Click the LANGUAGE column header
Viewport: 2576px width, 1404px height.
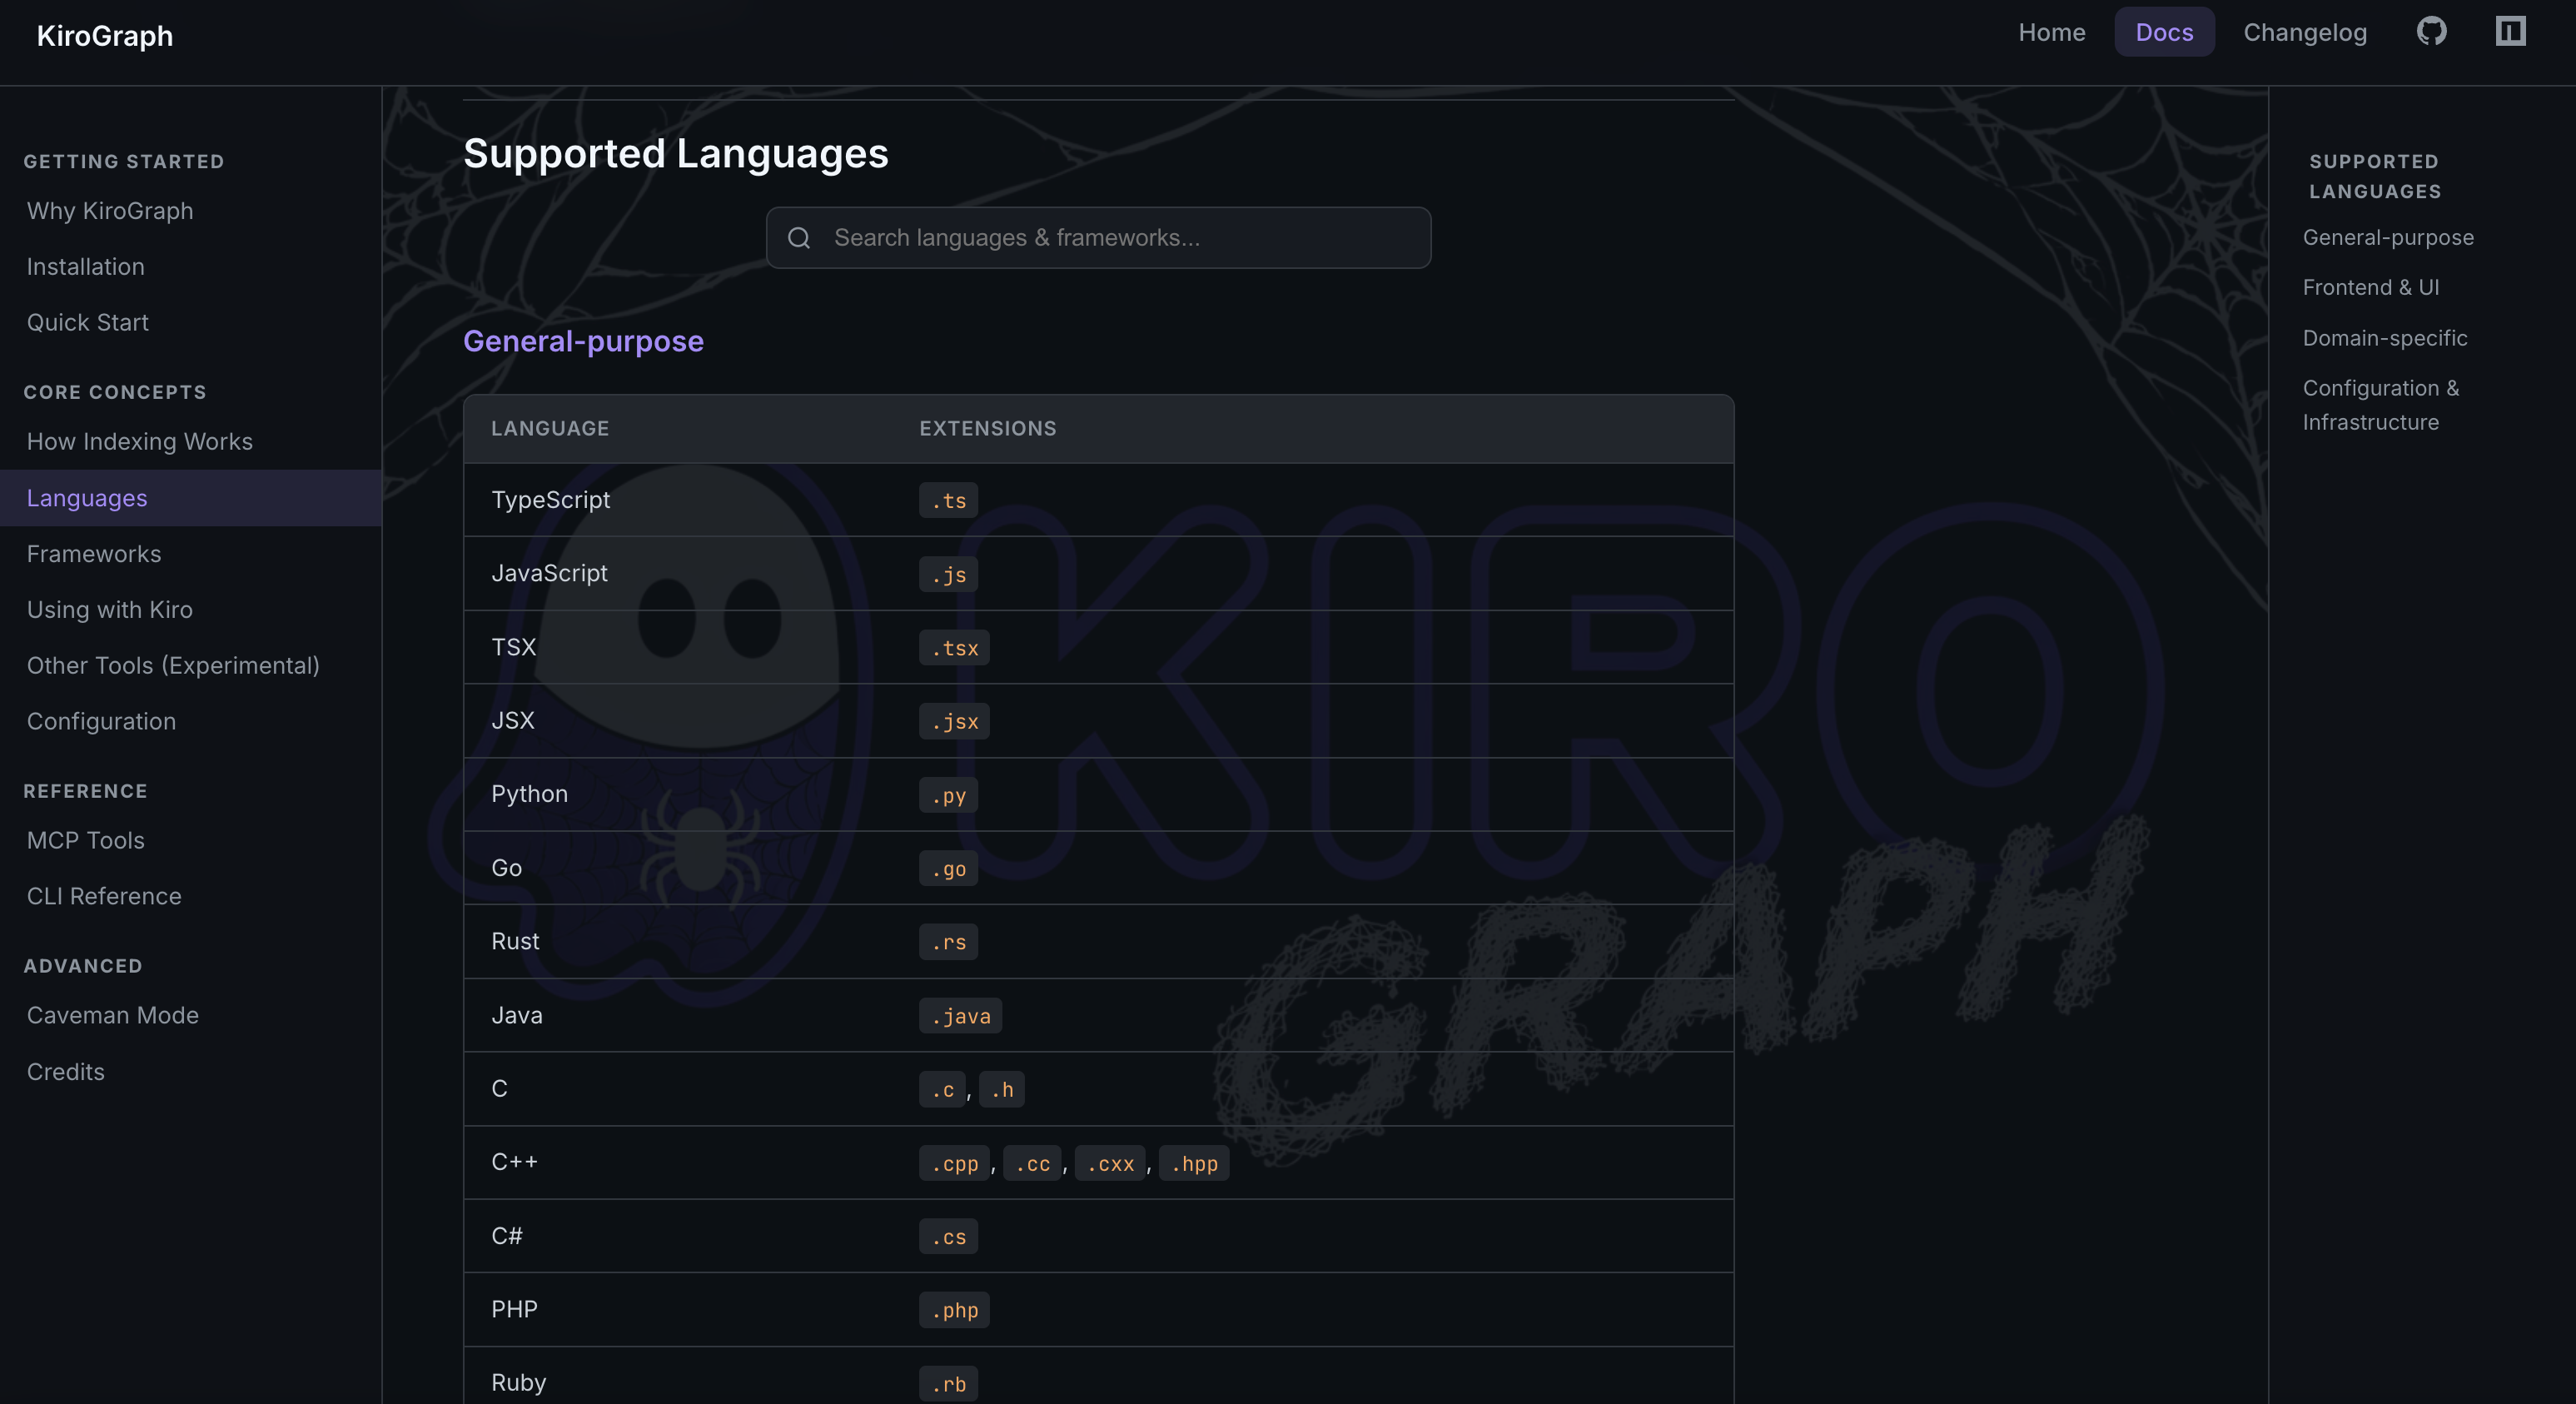tap(550, 429)
